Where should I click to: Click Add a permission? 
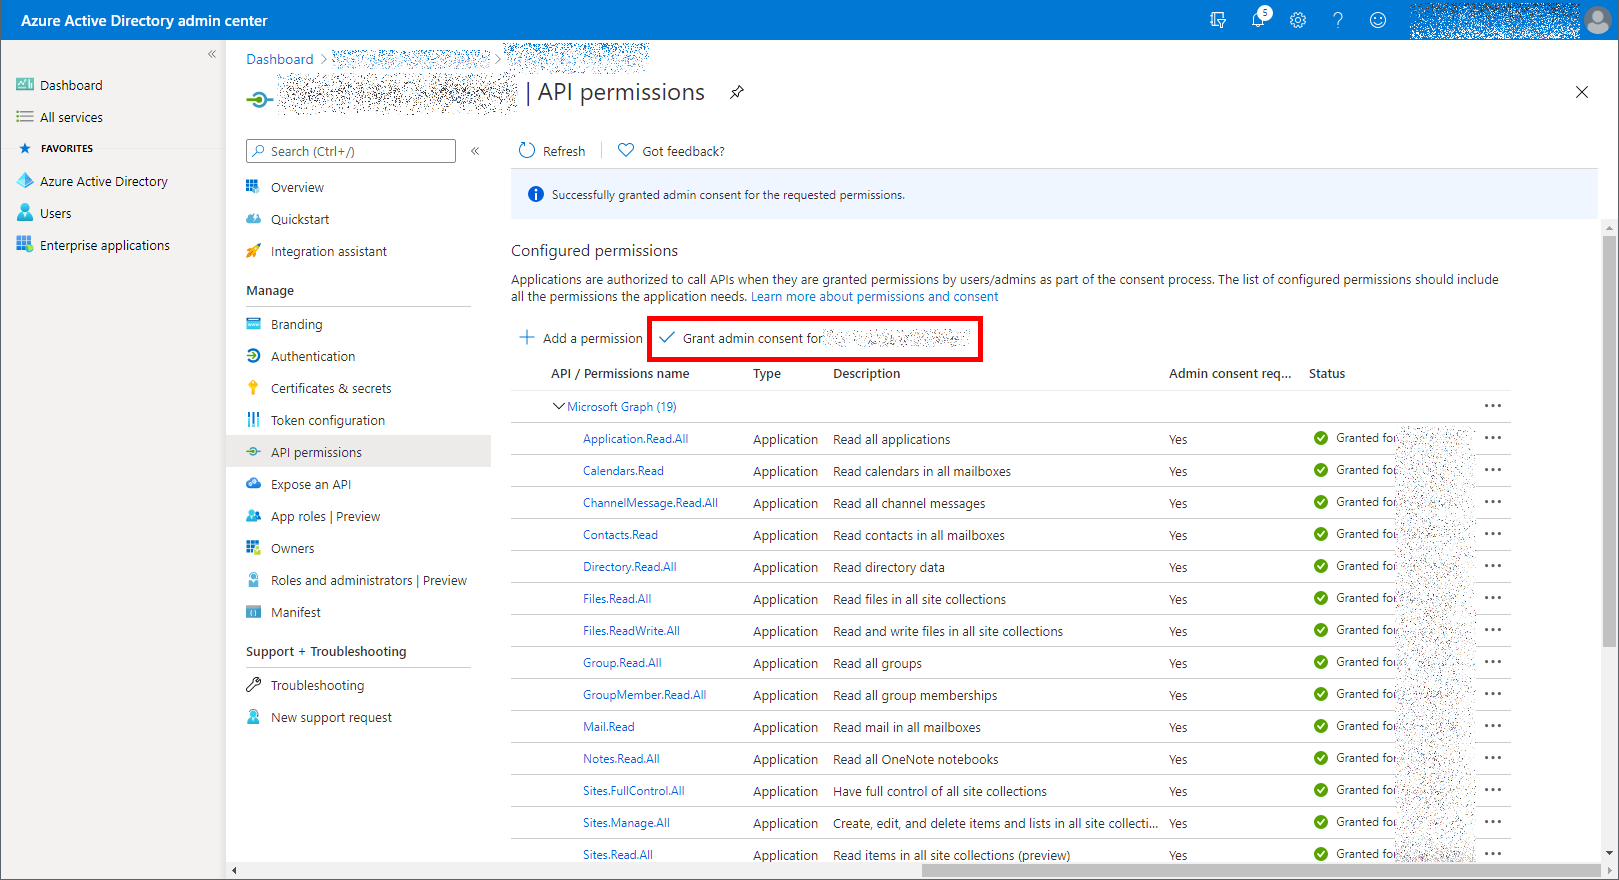click(581, 338)
